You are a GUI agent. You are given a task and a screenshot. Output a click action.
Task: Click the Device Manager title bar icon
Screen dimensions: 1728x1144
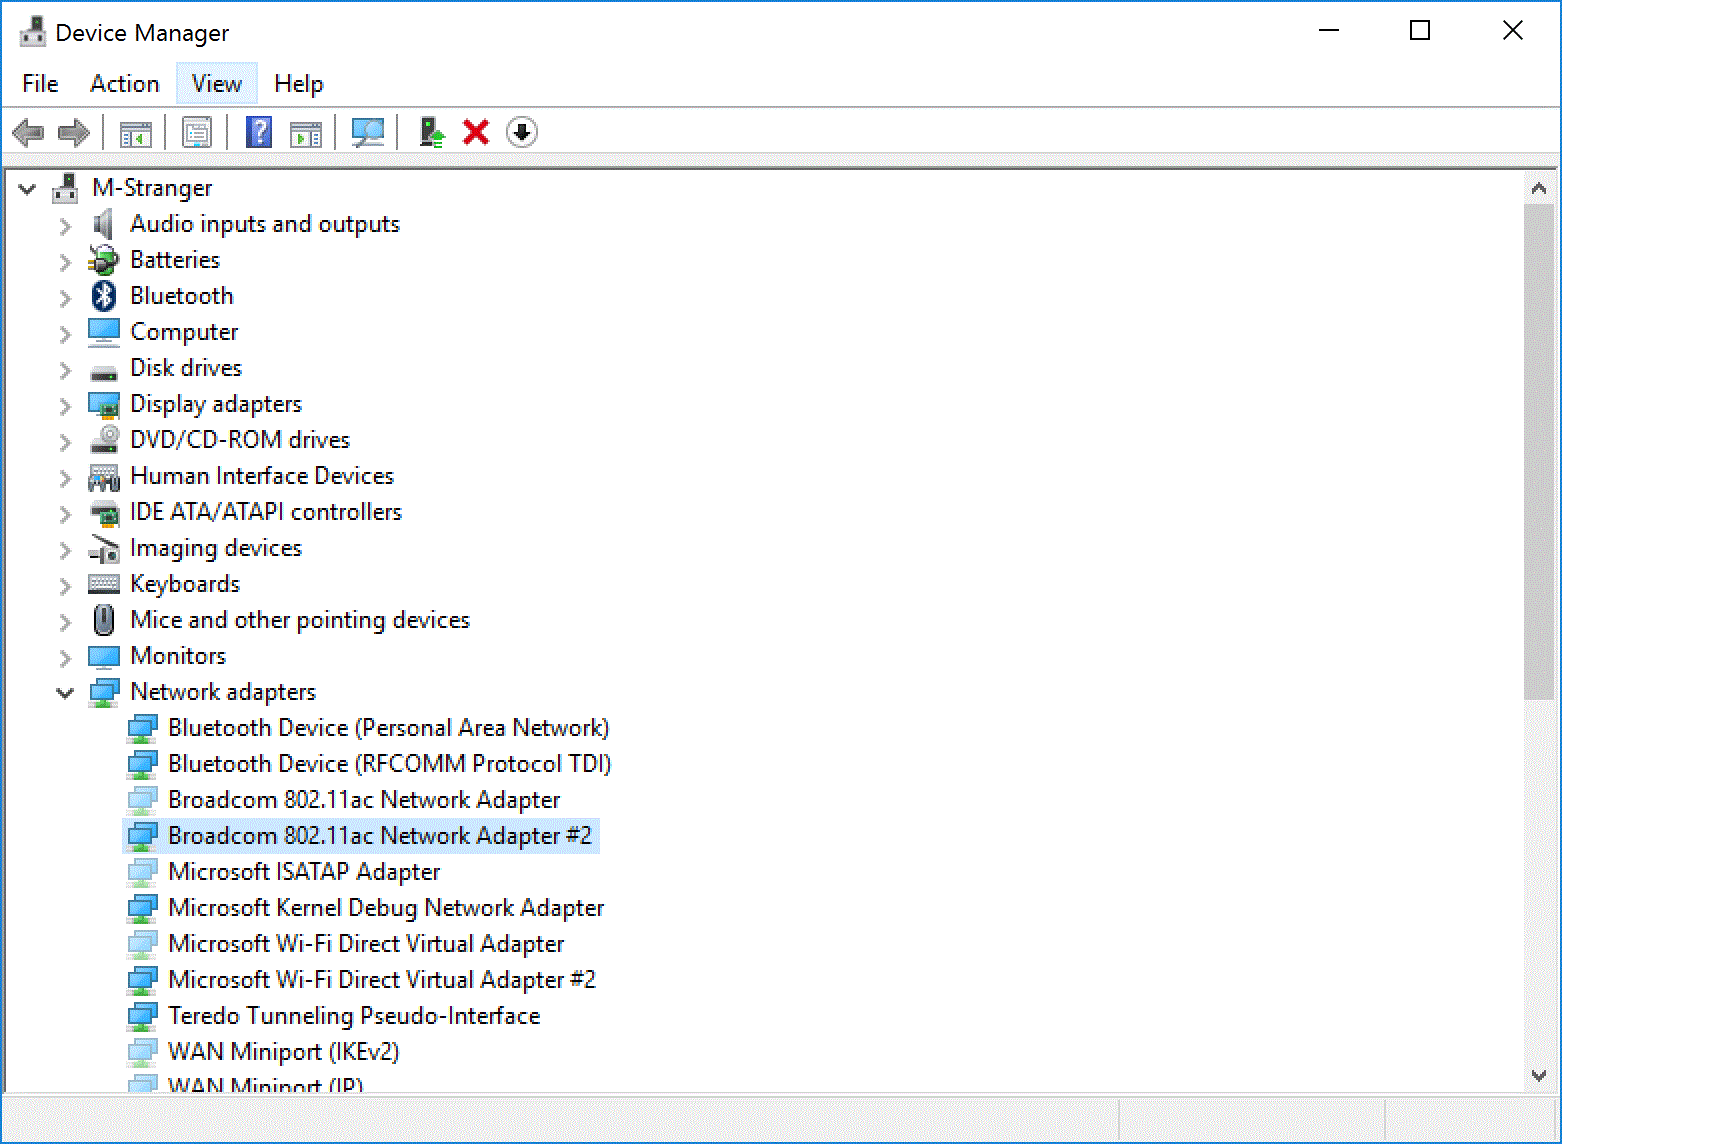tap(33, 32)
